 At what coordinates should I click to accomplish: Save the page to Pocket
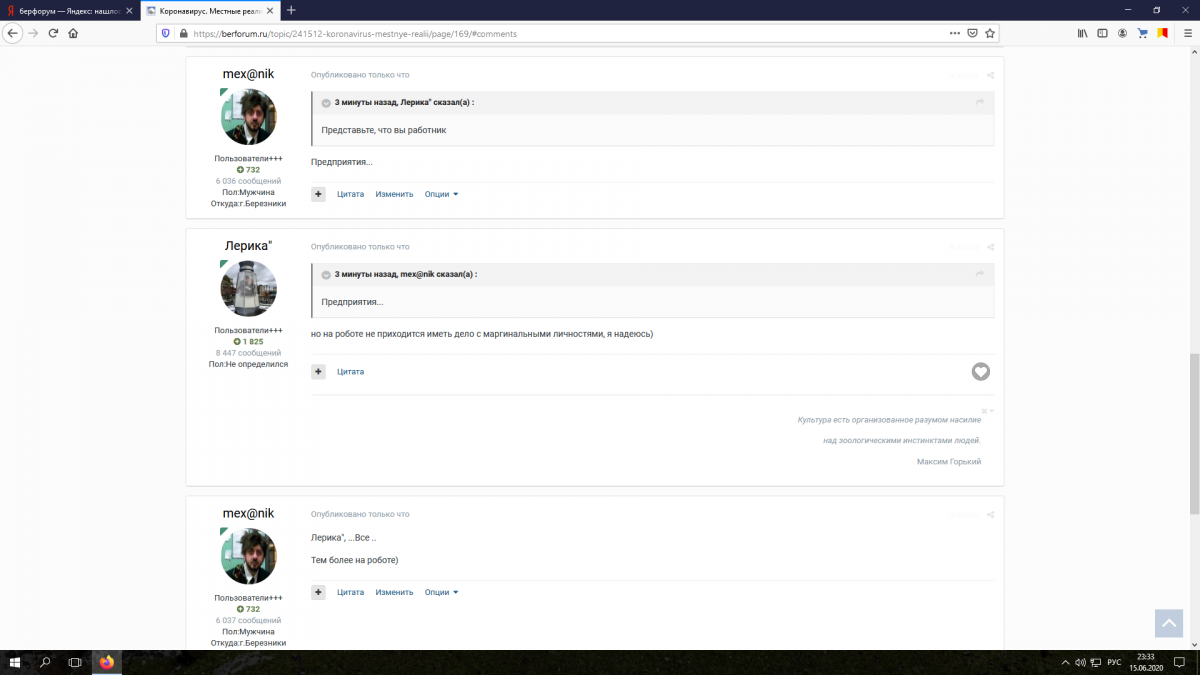pos(972,33)
